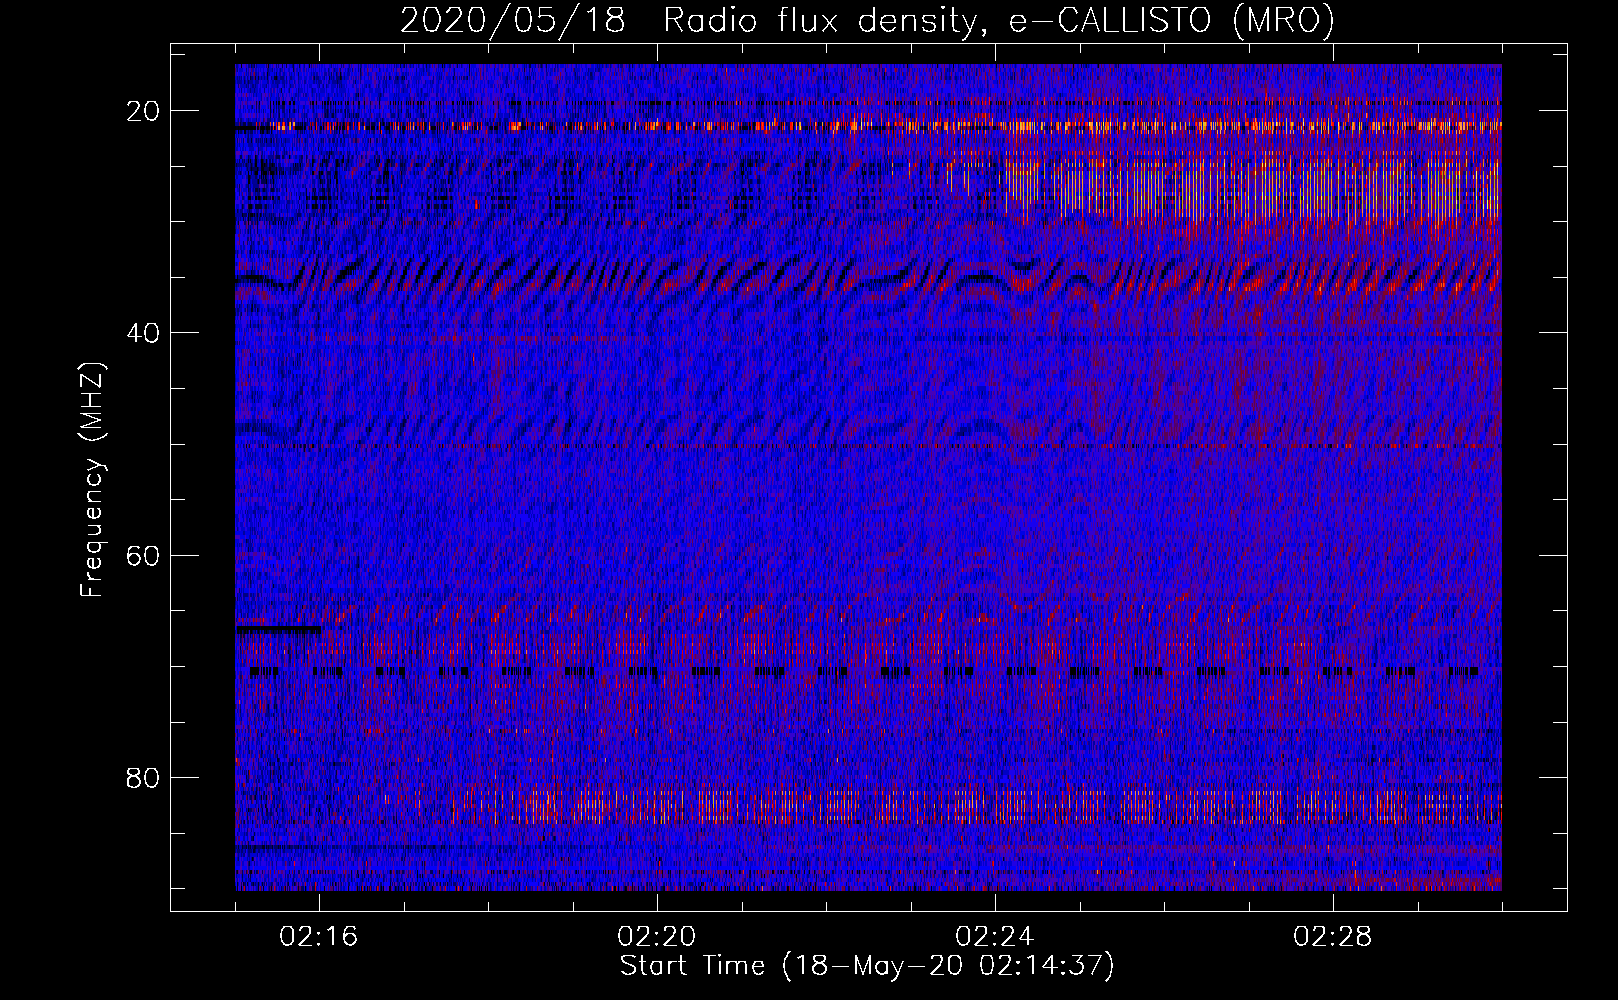Click the plot title '2020/05/18 Radio flux density'
The image size is (1618, 1000).
tap(867, 20)
